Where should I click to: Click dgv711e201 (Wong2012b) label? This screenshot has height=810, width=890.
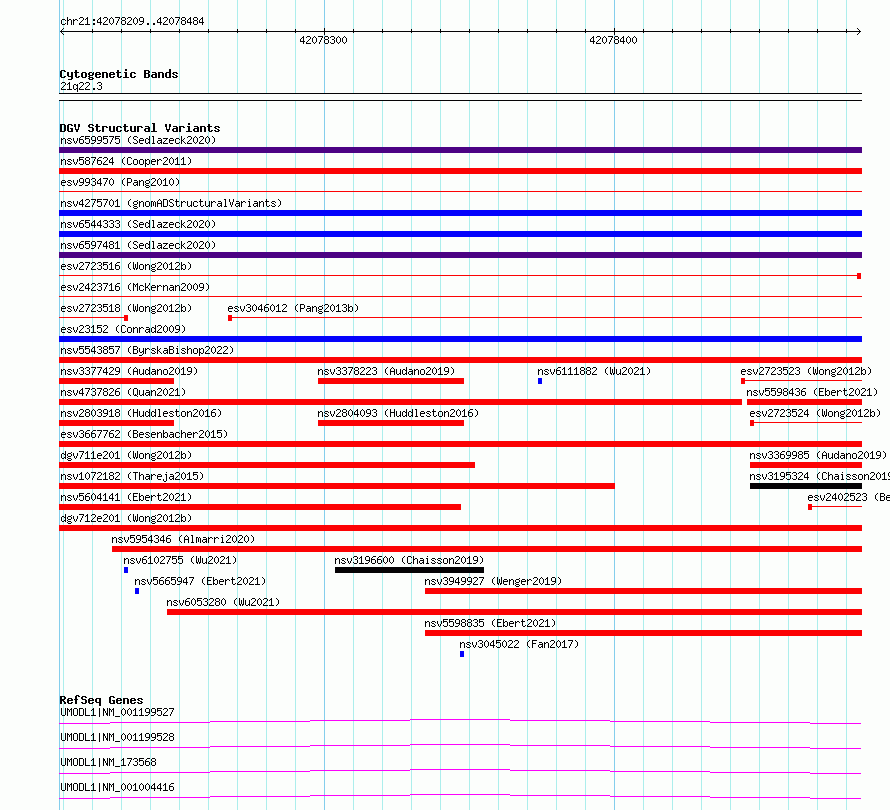(x=126, y=455)
